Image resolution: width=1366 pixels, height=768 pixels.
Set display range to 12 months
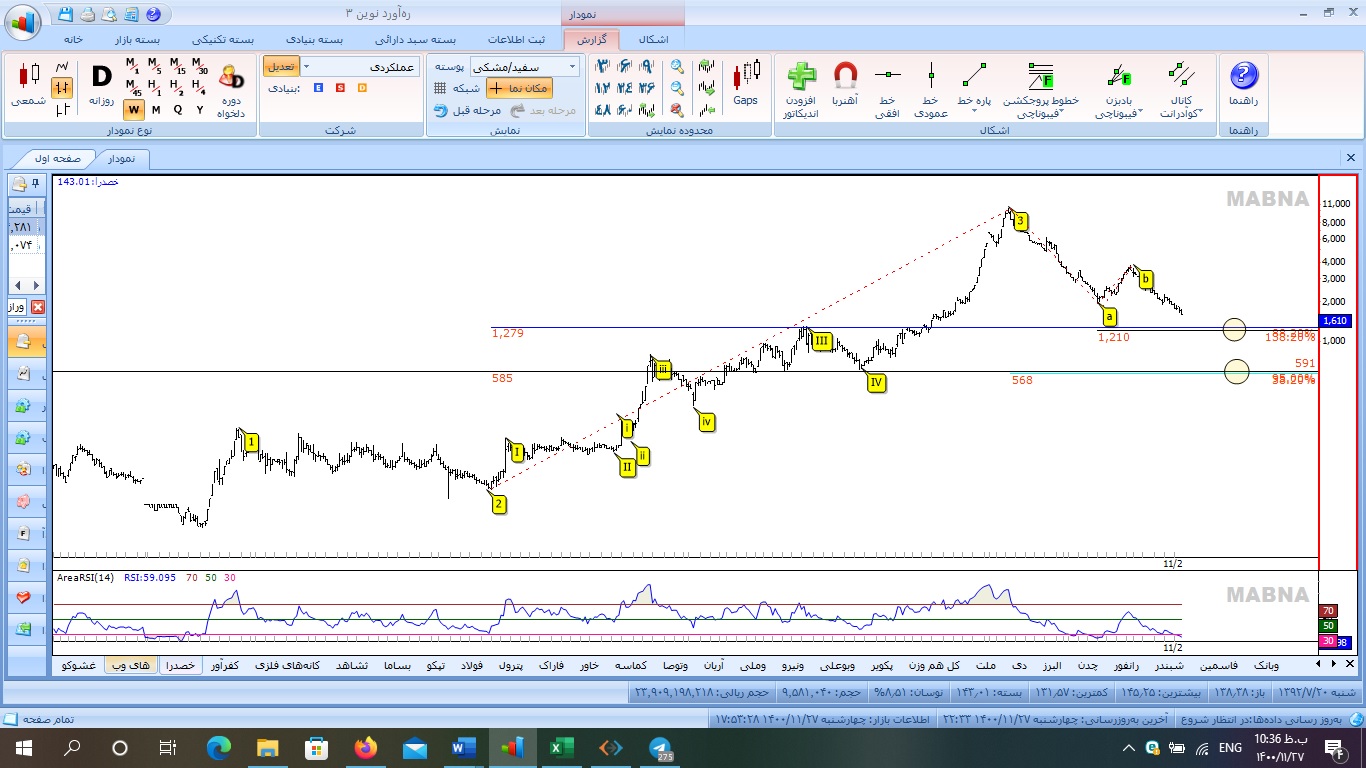click(602, 88)
